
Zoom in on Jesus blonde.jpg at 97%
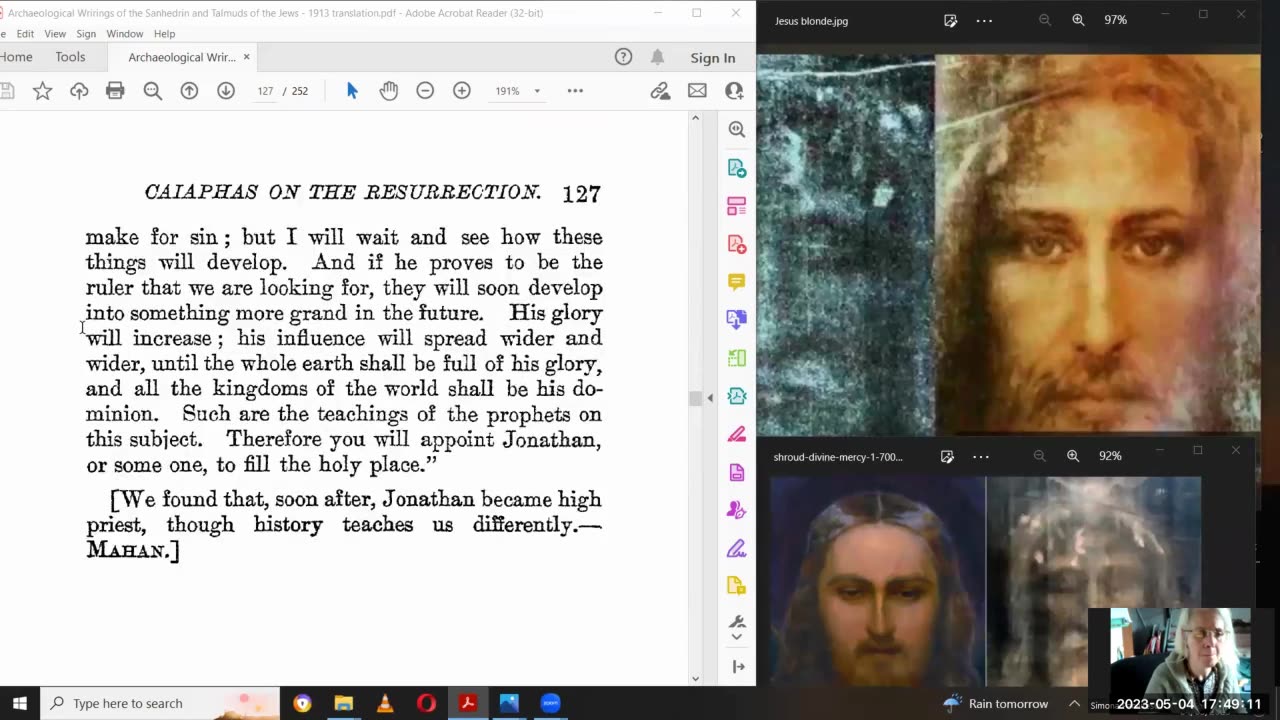point(1078,20)
